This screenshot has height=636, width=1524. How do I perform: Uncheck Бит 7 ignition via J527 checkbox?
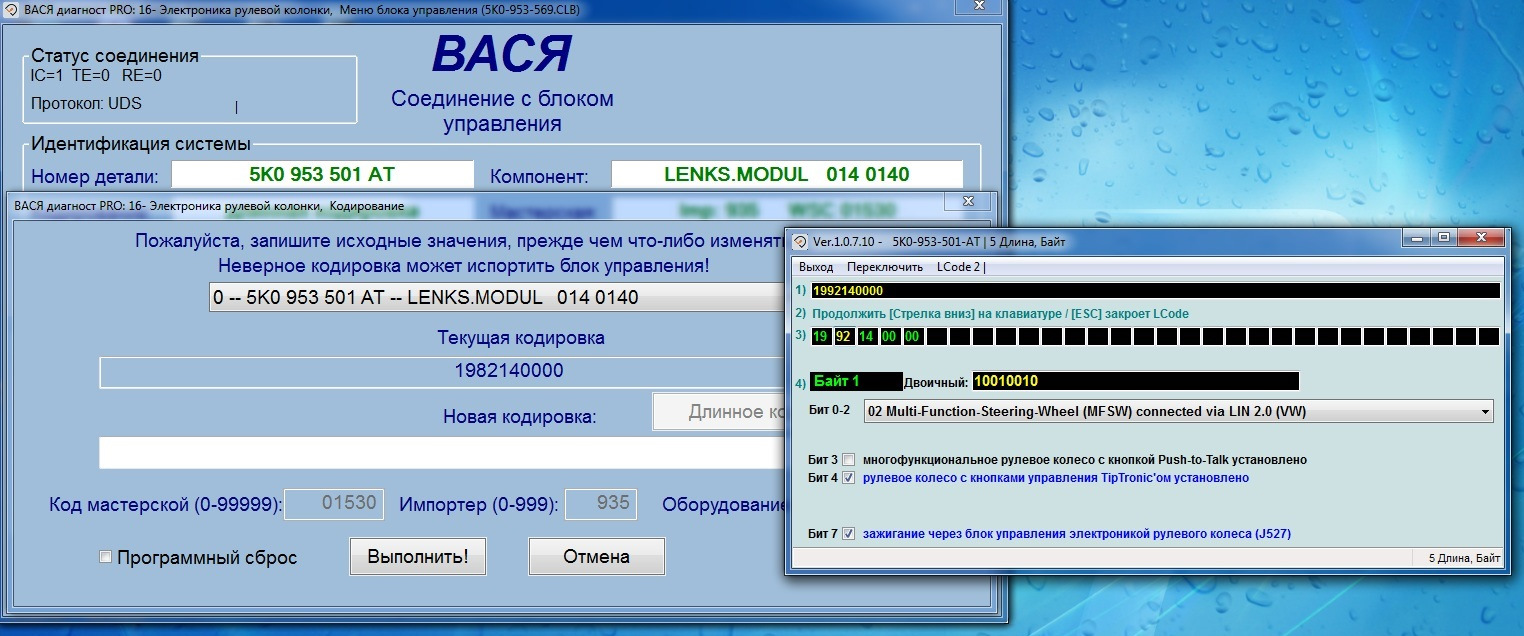pyautogui.click(x=849, y=534)
